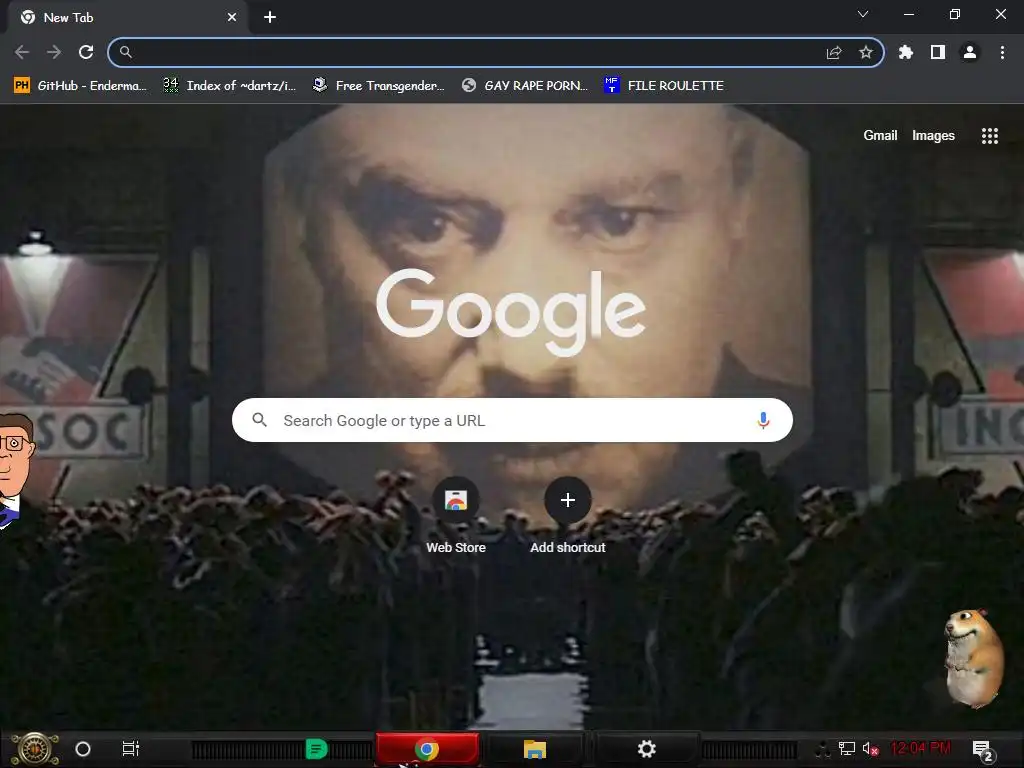This screenshot has height=768, width=1024.
Task: Open Google Images link
Action: (x=933, y=135)
